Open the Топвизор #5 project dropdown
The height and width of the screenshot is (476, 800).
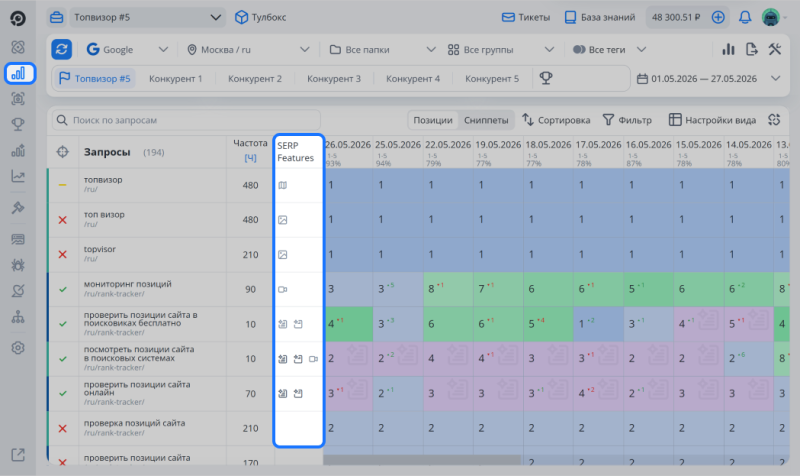tap(147, 17)
